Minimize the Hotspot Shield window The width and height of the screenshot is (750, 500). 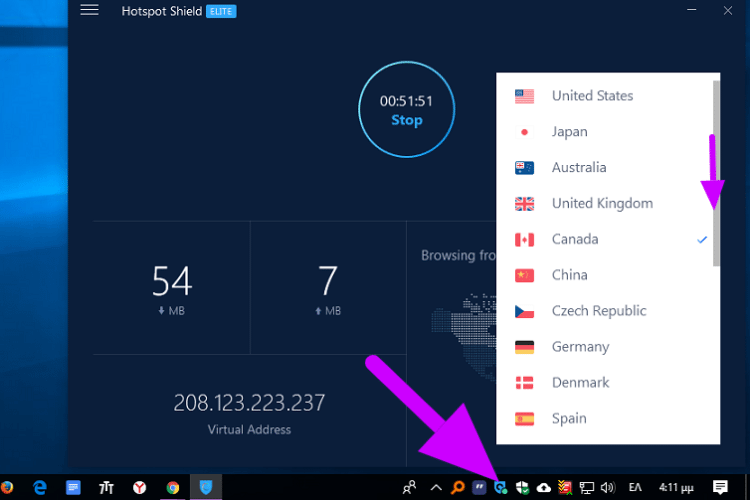click(692, 10)
